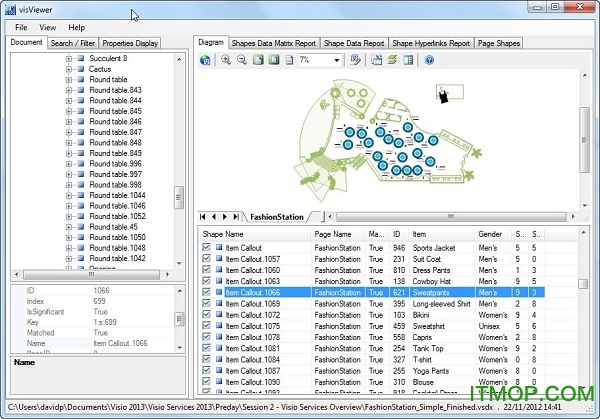Open the layers icon in toolbar
Image resolution: width=600 pixels, height=419 pixels.
tap(392, 60)
